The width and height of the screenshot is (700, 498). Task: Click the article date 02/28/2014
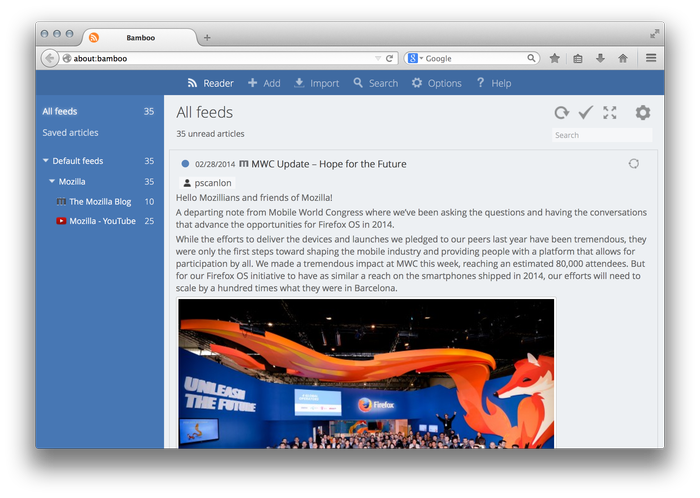[x=215, y=164]
